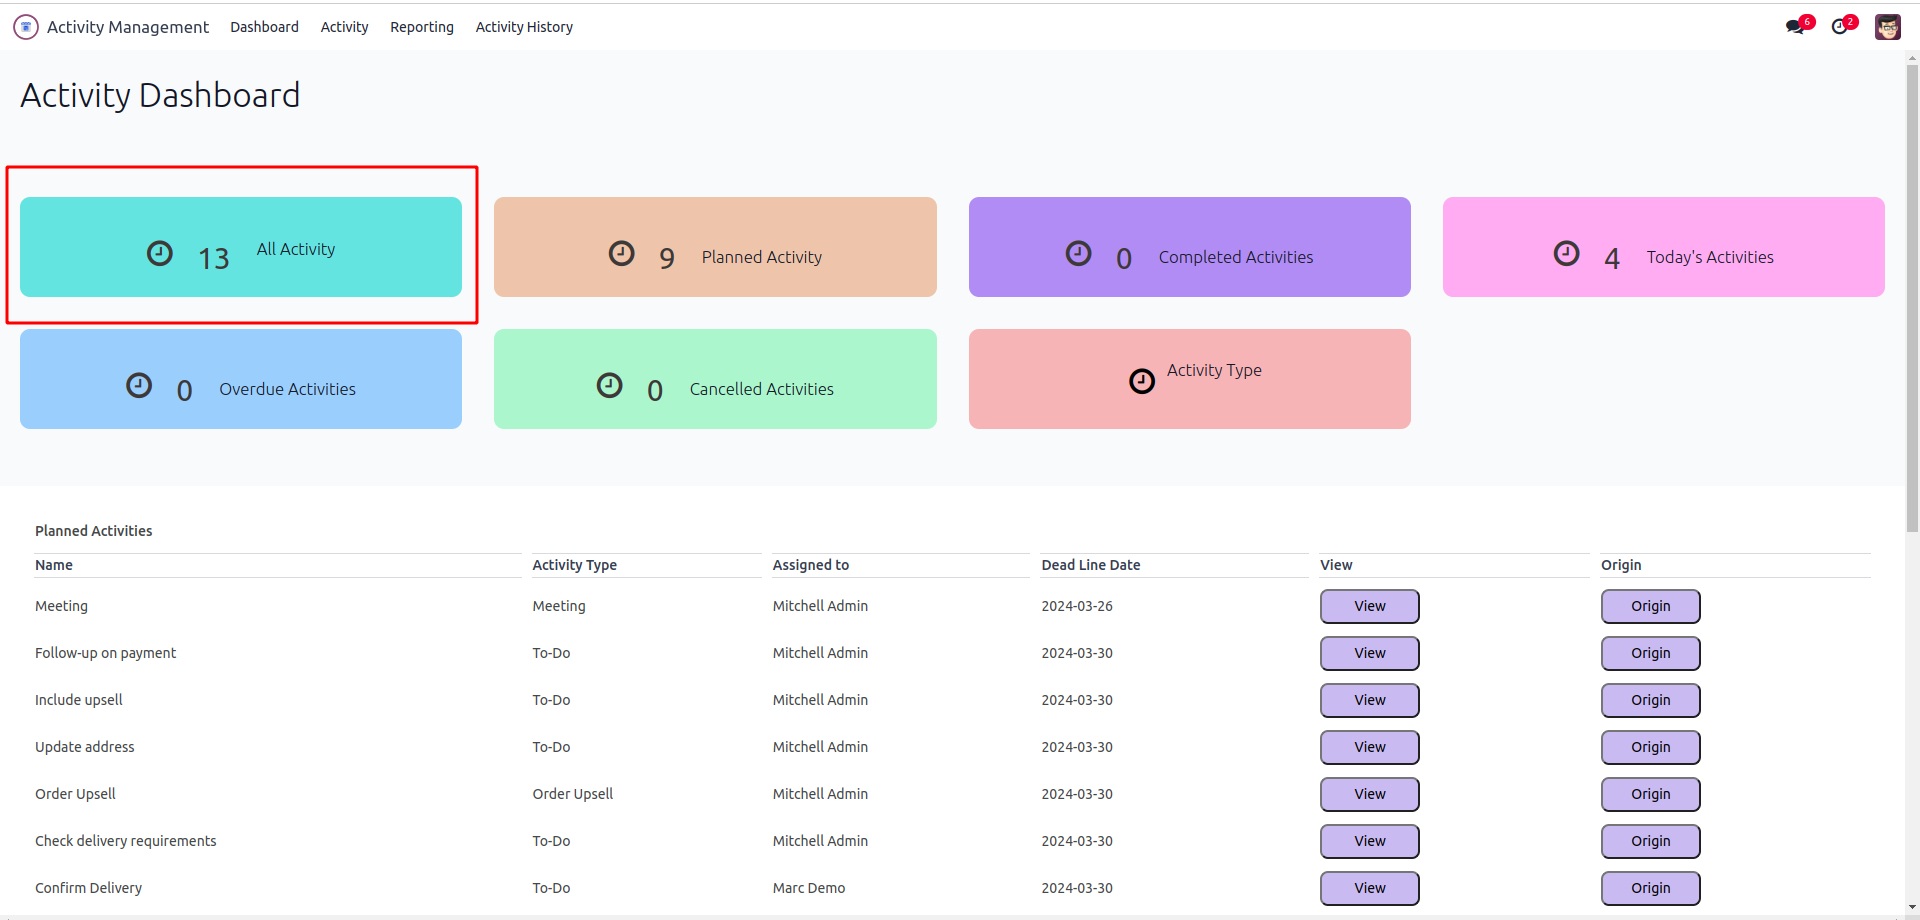Open the chat messages notification icon

point(1796,27)
